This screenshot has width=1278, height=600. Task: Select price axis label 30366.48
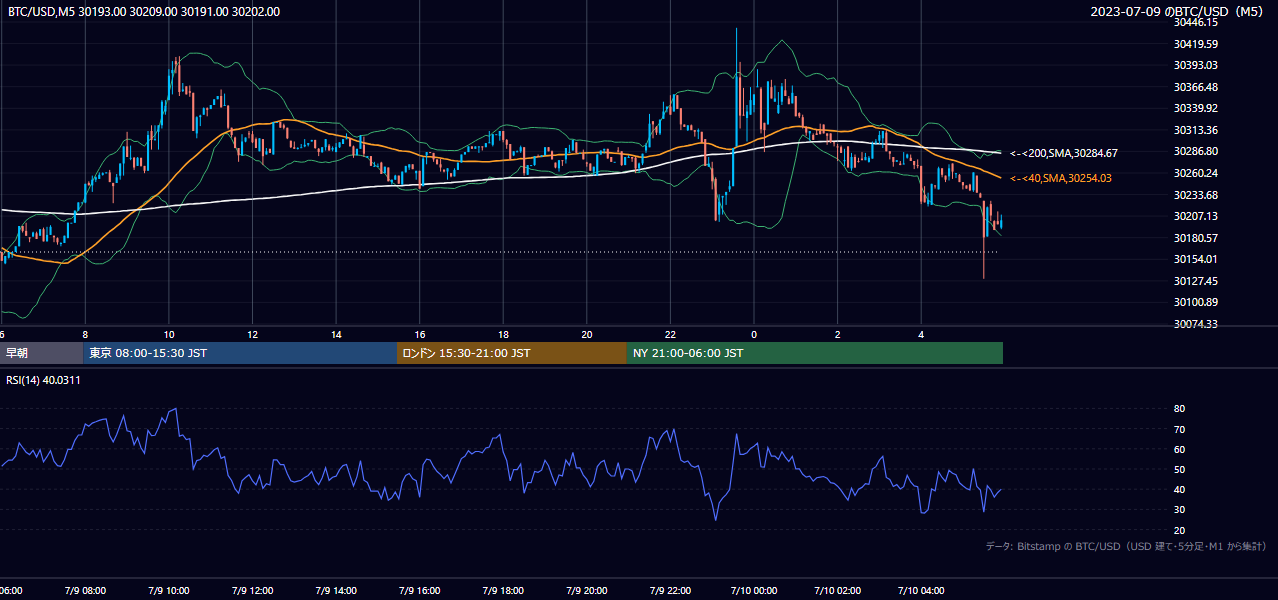pyautogui.click(x=1195, y=87)
